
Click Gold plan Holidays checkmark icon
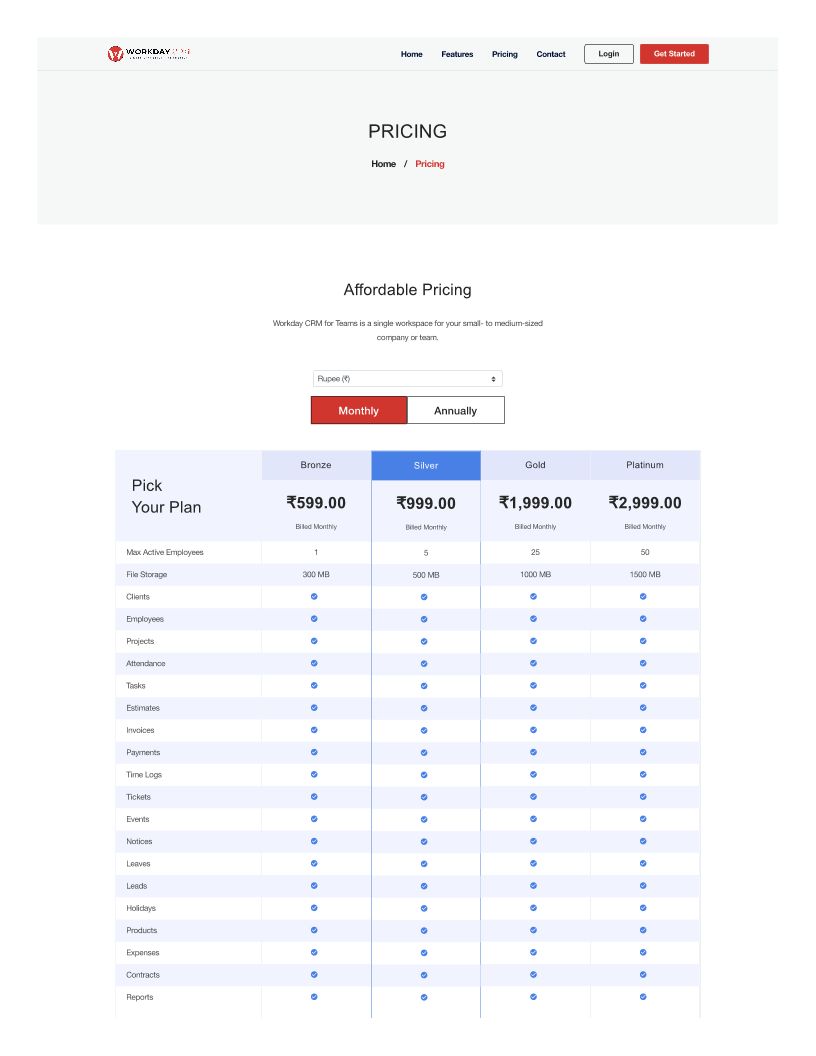pyautogui.click(x=533, y=908)
